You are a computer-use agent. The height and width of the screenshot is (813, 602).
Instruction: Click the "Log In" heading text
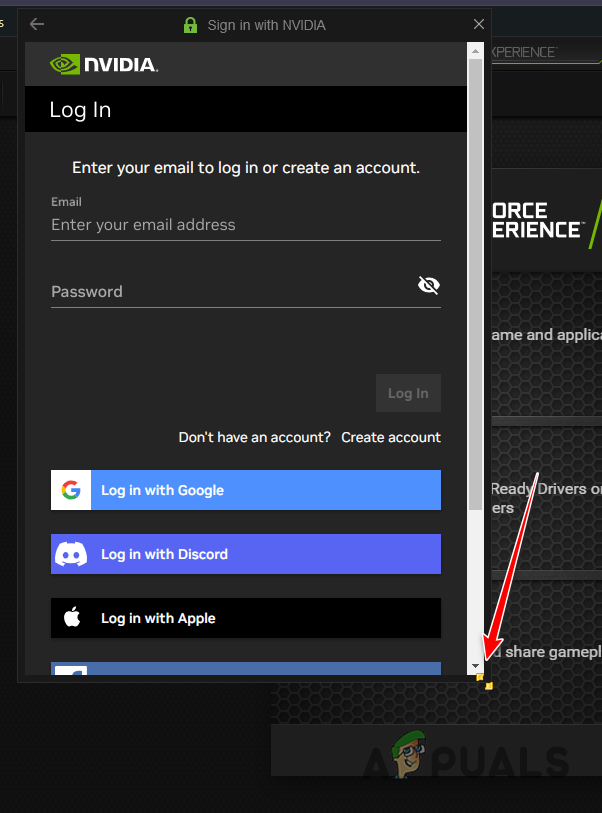coord(80,110)
